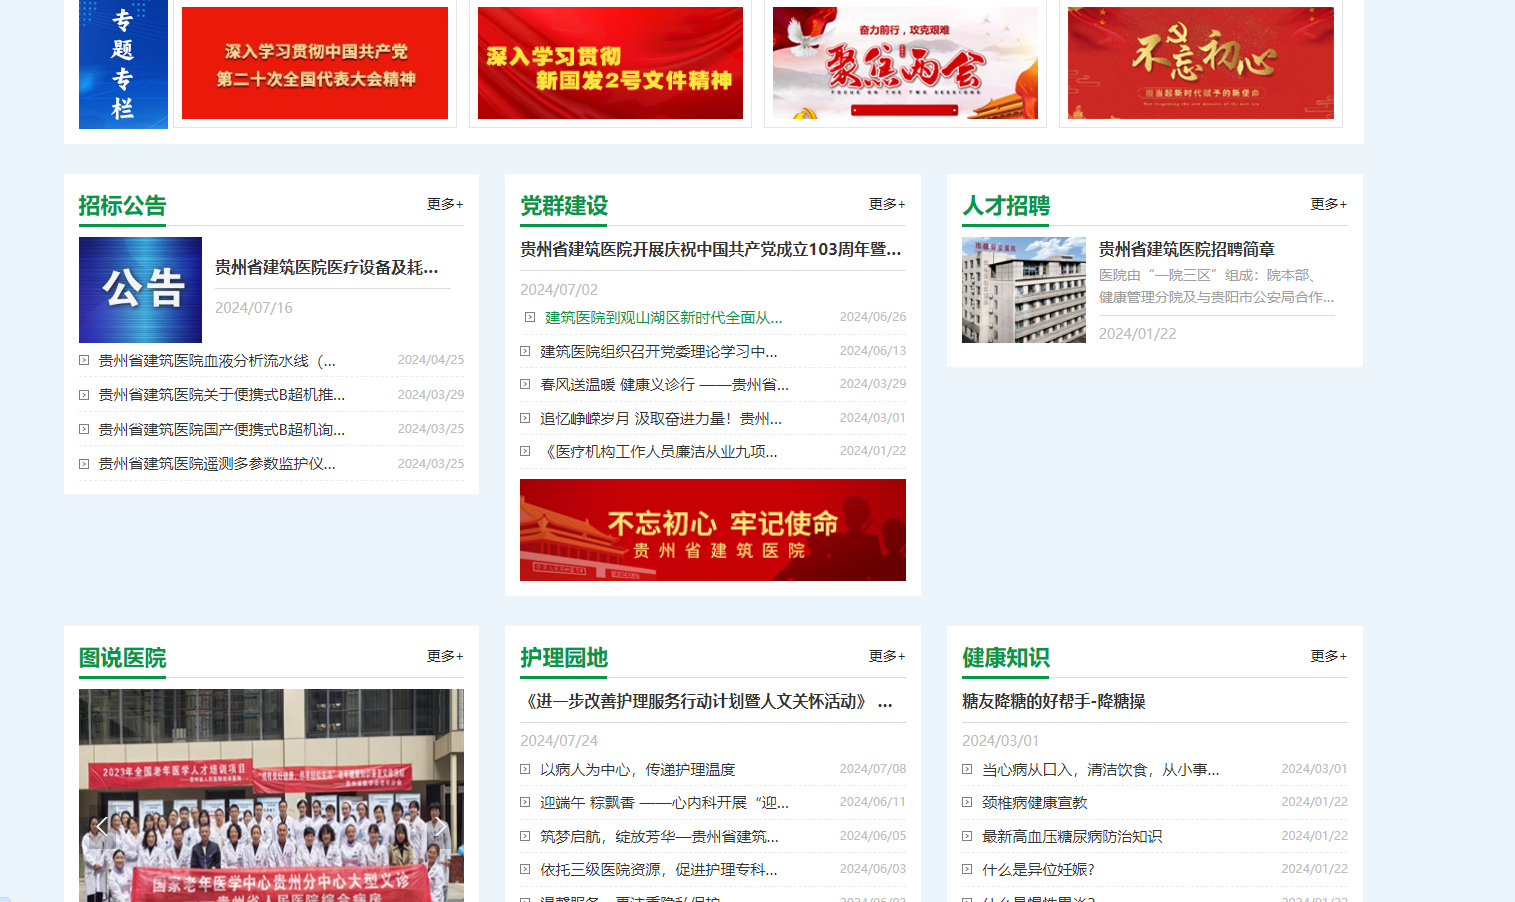This screenshot has width=1515, height=902.
Task: Open 贵州省建筑医院医疗设备及耗... headline
Action: 326,267
